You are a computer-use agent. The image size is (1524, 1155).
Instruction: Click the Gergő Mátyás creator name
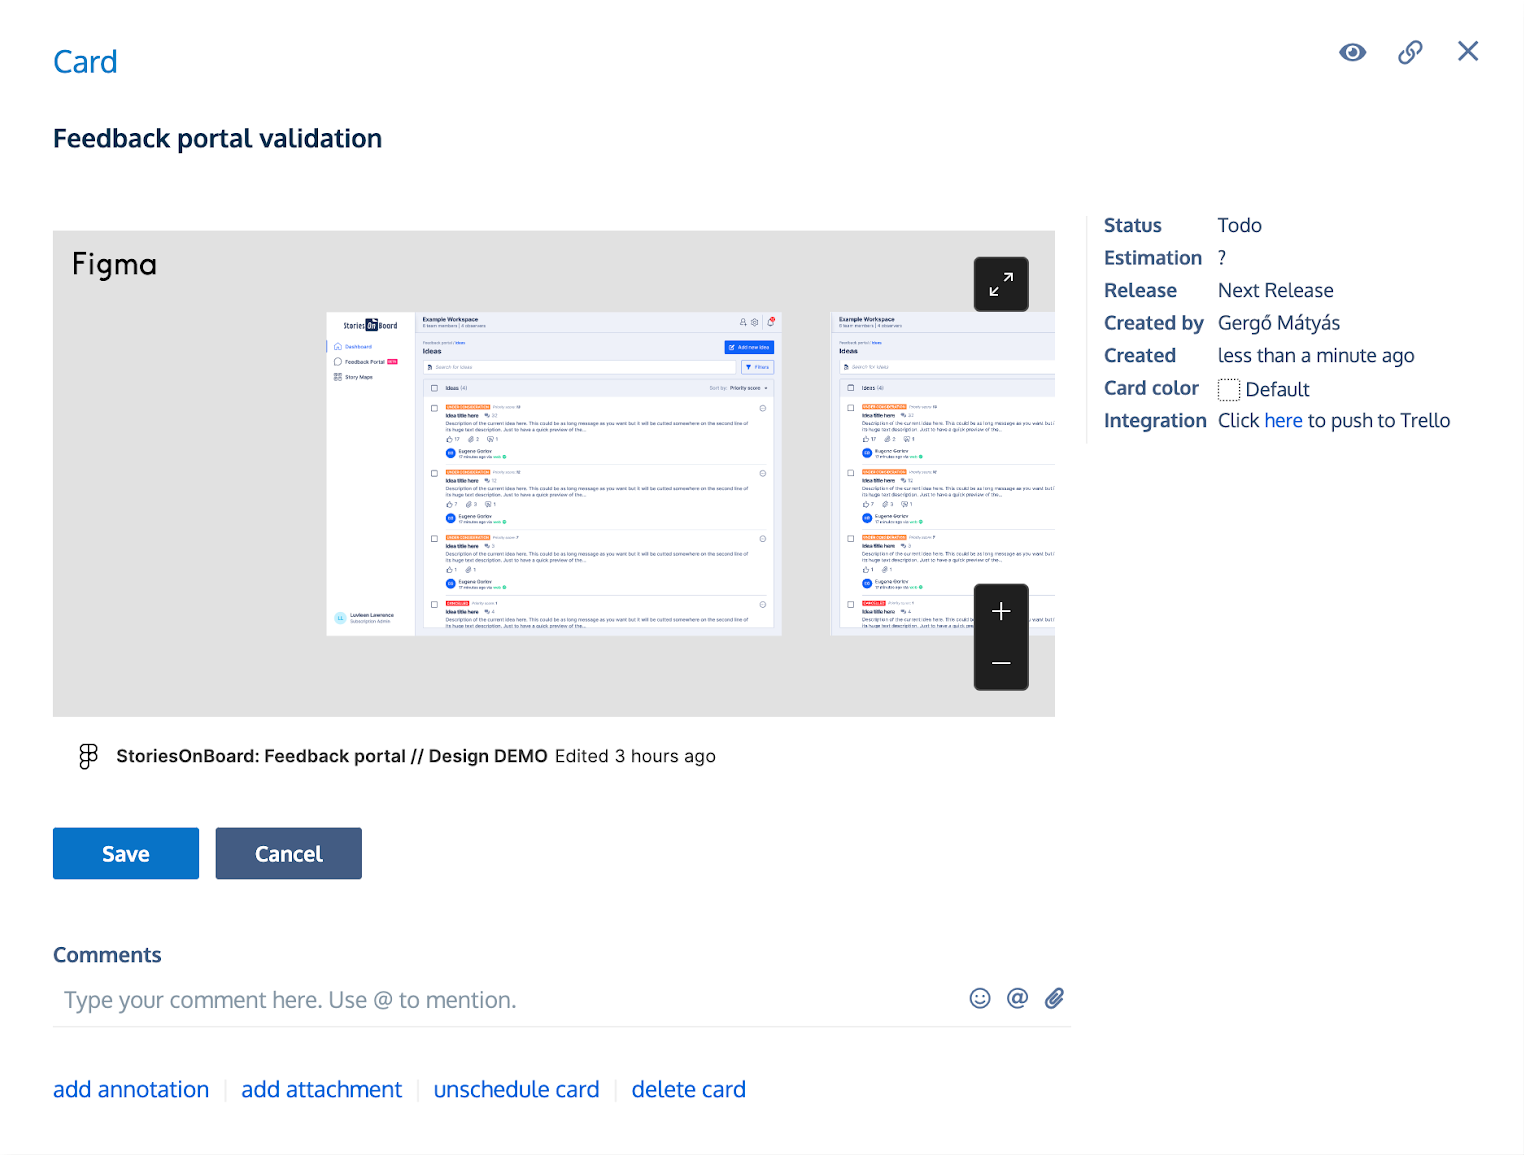click(x=1279, y=323)
